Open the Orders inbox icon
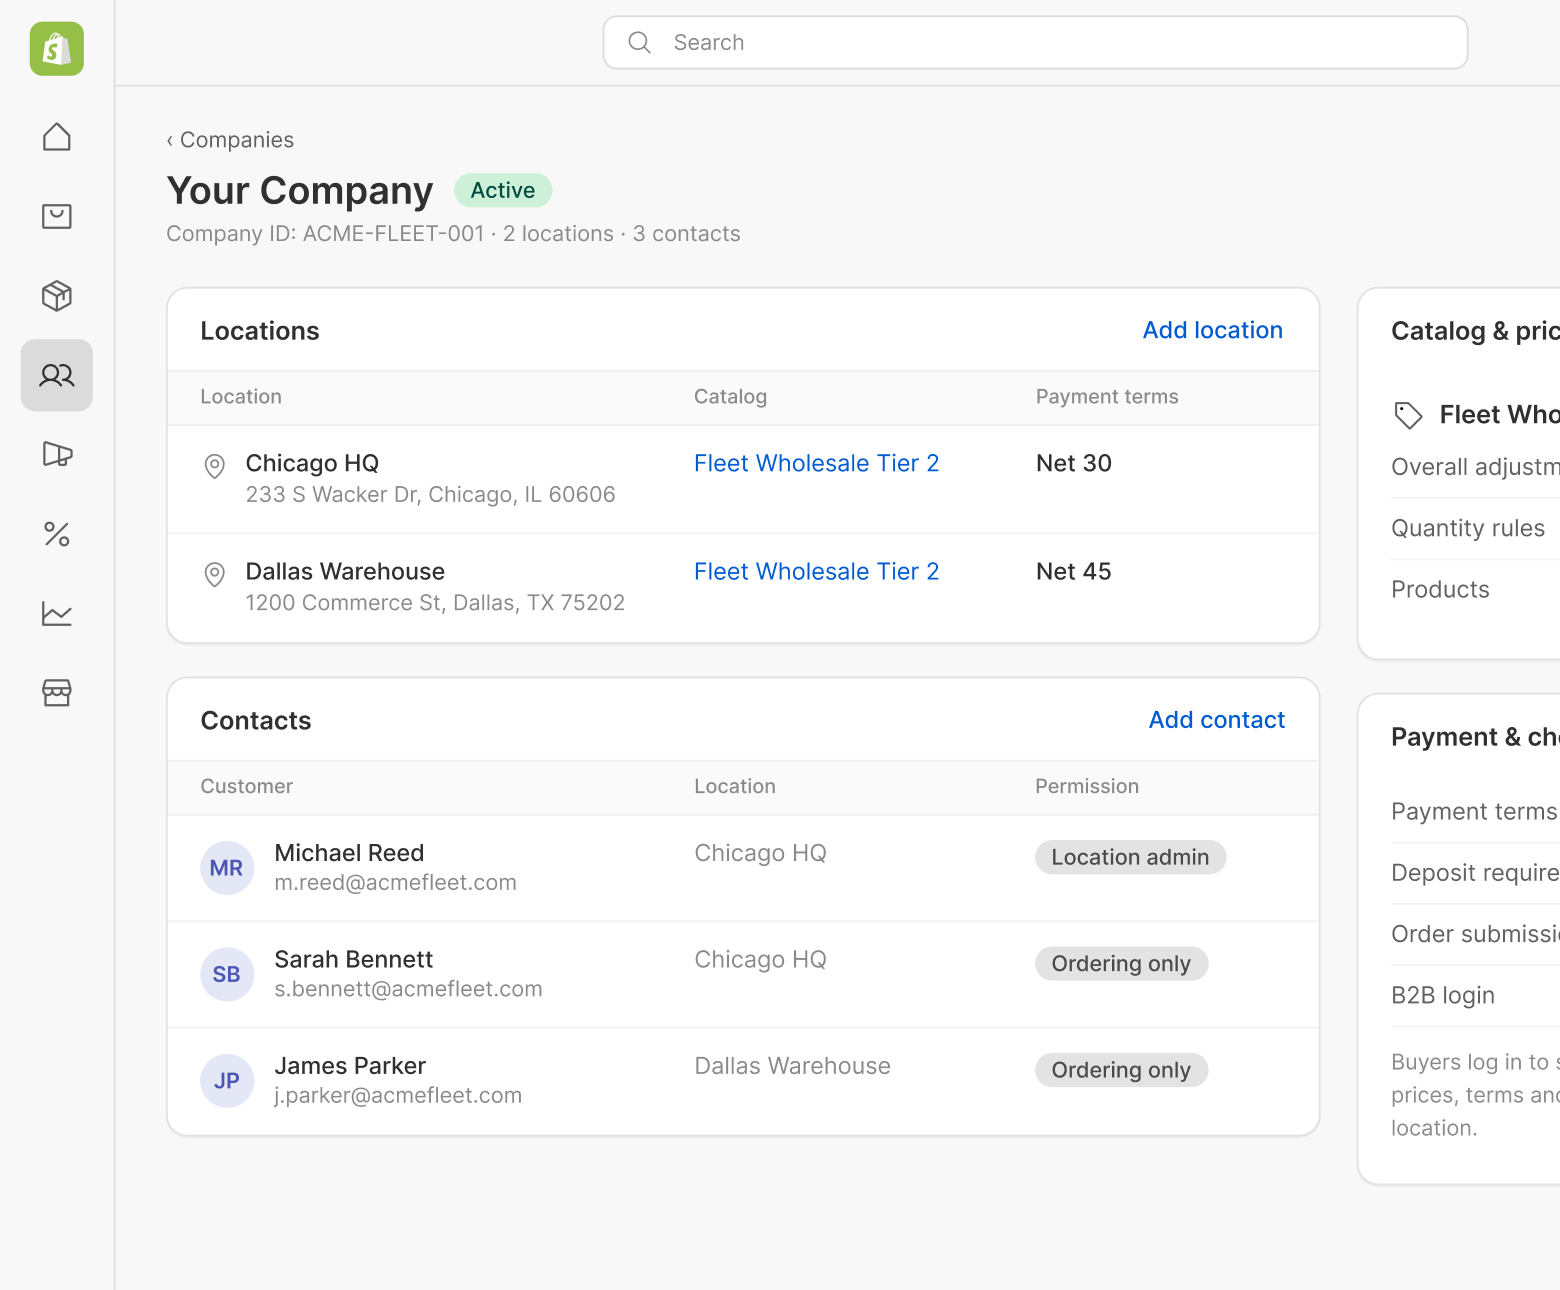Screen dimensions: 1560x1290 (57, 216)
